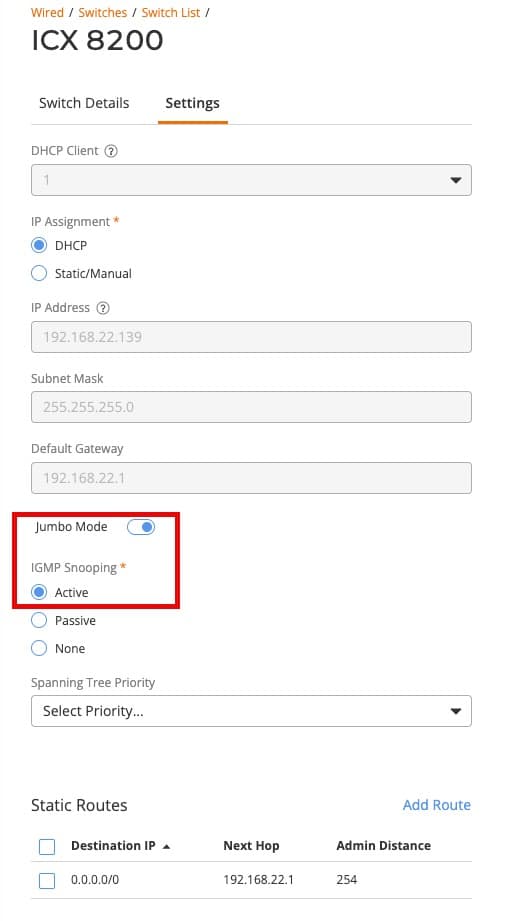This screenshot has width=523, height=921.
Task: Open the DHCP Client dropdown
Action: (x=251, y=180)
